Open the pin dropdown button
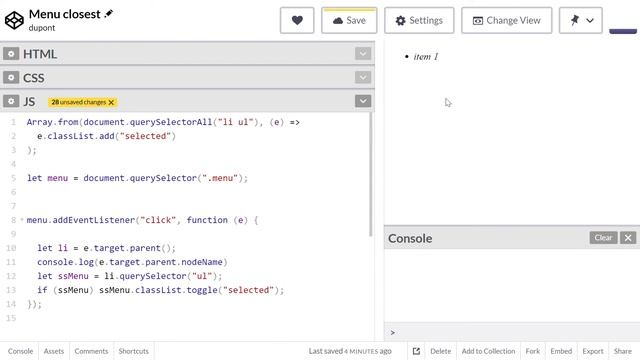The width and height of the screenshot is (640, 360). pyautogui.click(x=580, y=20)
